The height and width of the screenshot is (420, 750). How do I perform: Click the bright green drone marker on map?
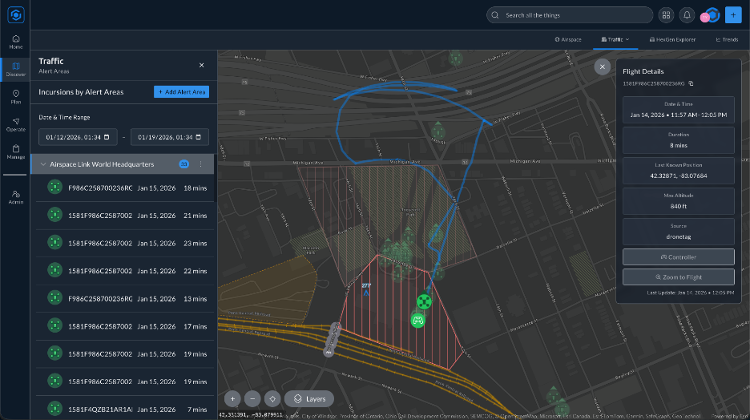(x=424, y=301)
